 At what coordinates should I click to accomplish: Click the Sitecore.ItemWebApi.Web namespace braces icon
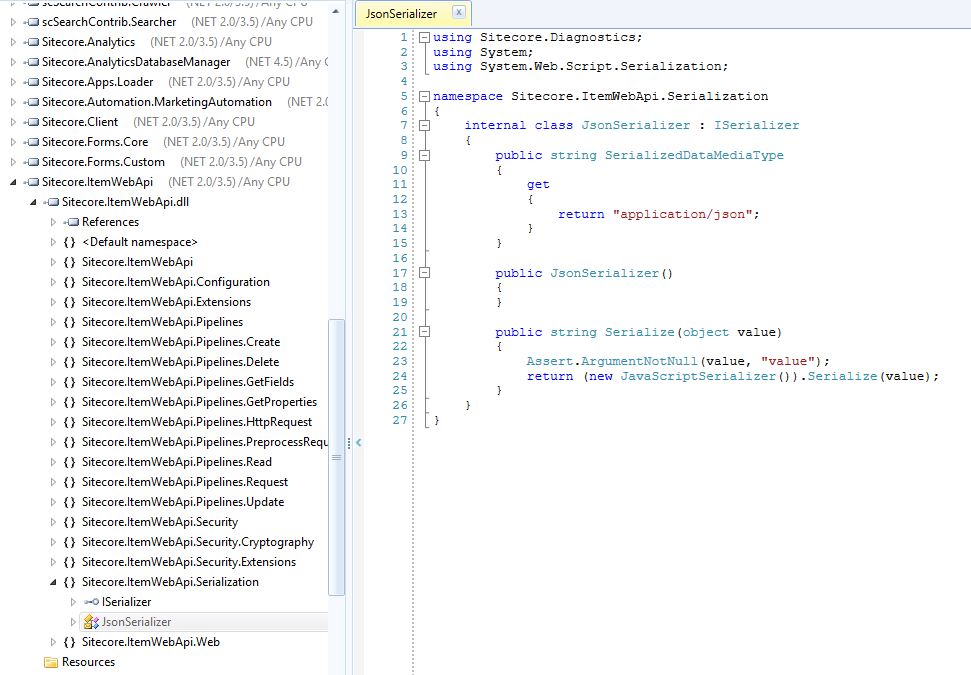coord(70,642)
